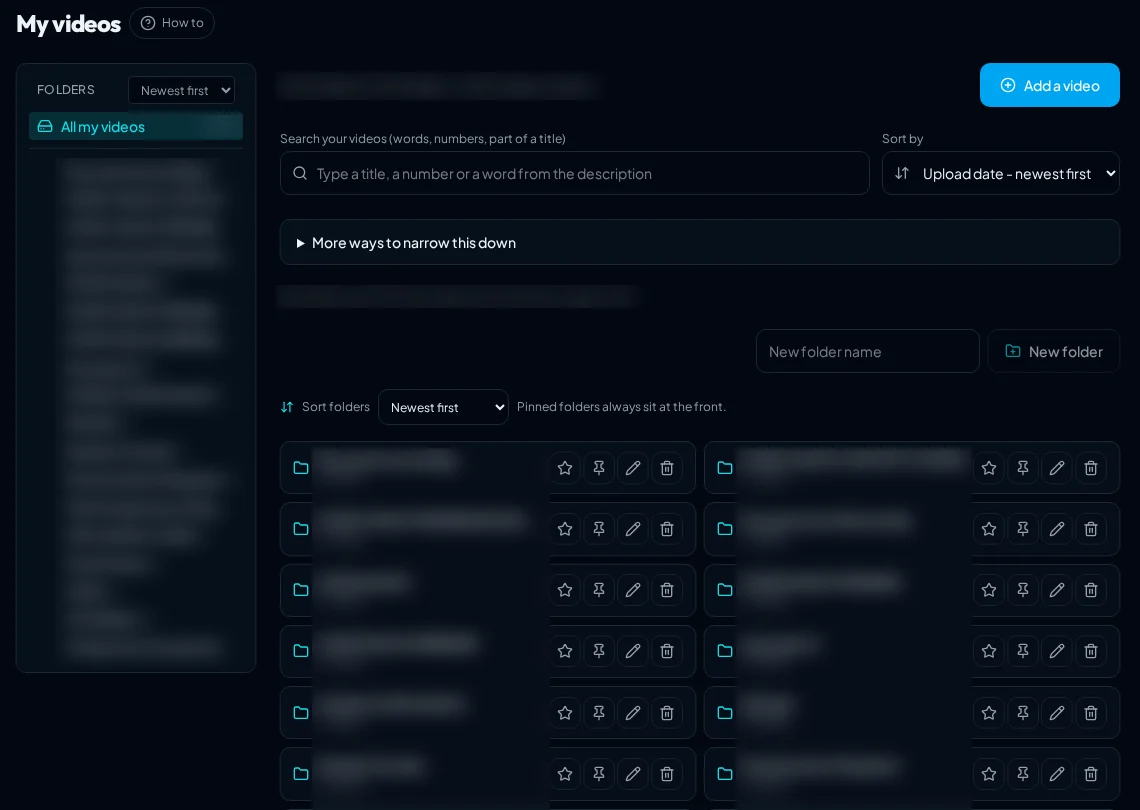Focus the video search field
Image resolution: width=1140 pixels, height=810 pixels.
(x=574, y=173)
